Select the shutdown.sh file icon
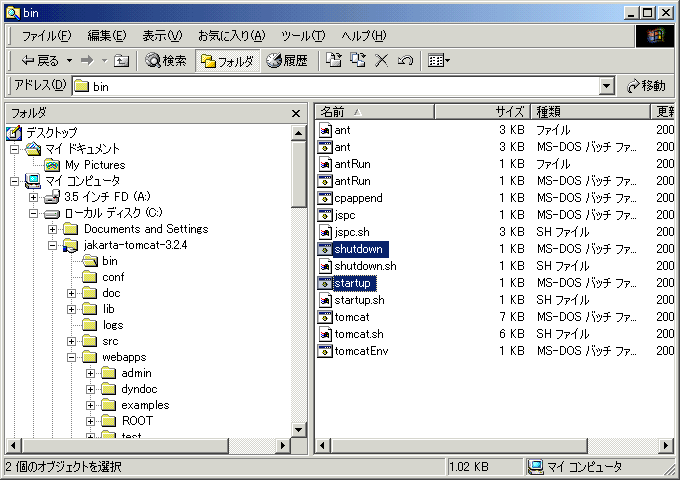680x480 pixels. (x=325, y=266)
